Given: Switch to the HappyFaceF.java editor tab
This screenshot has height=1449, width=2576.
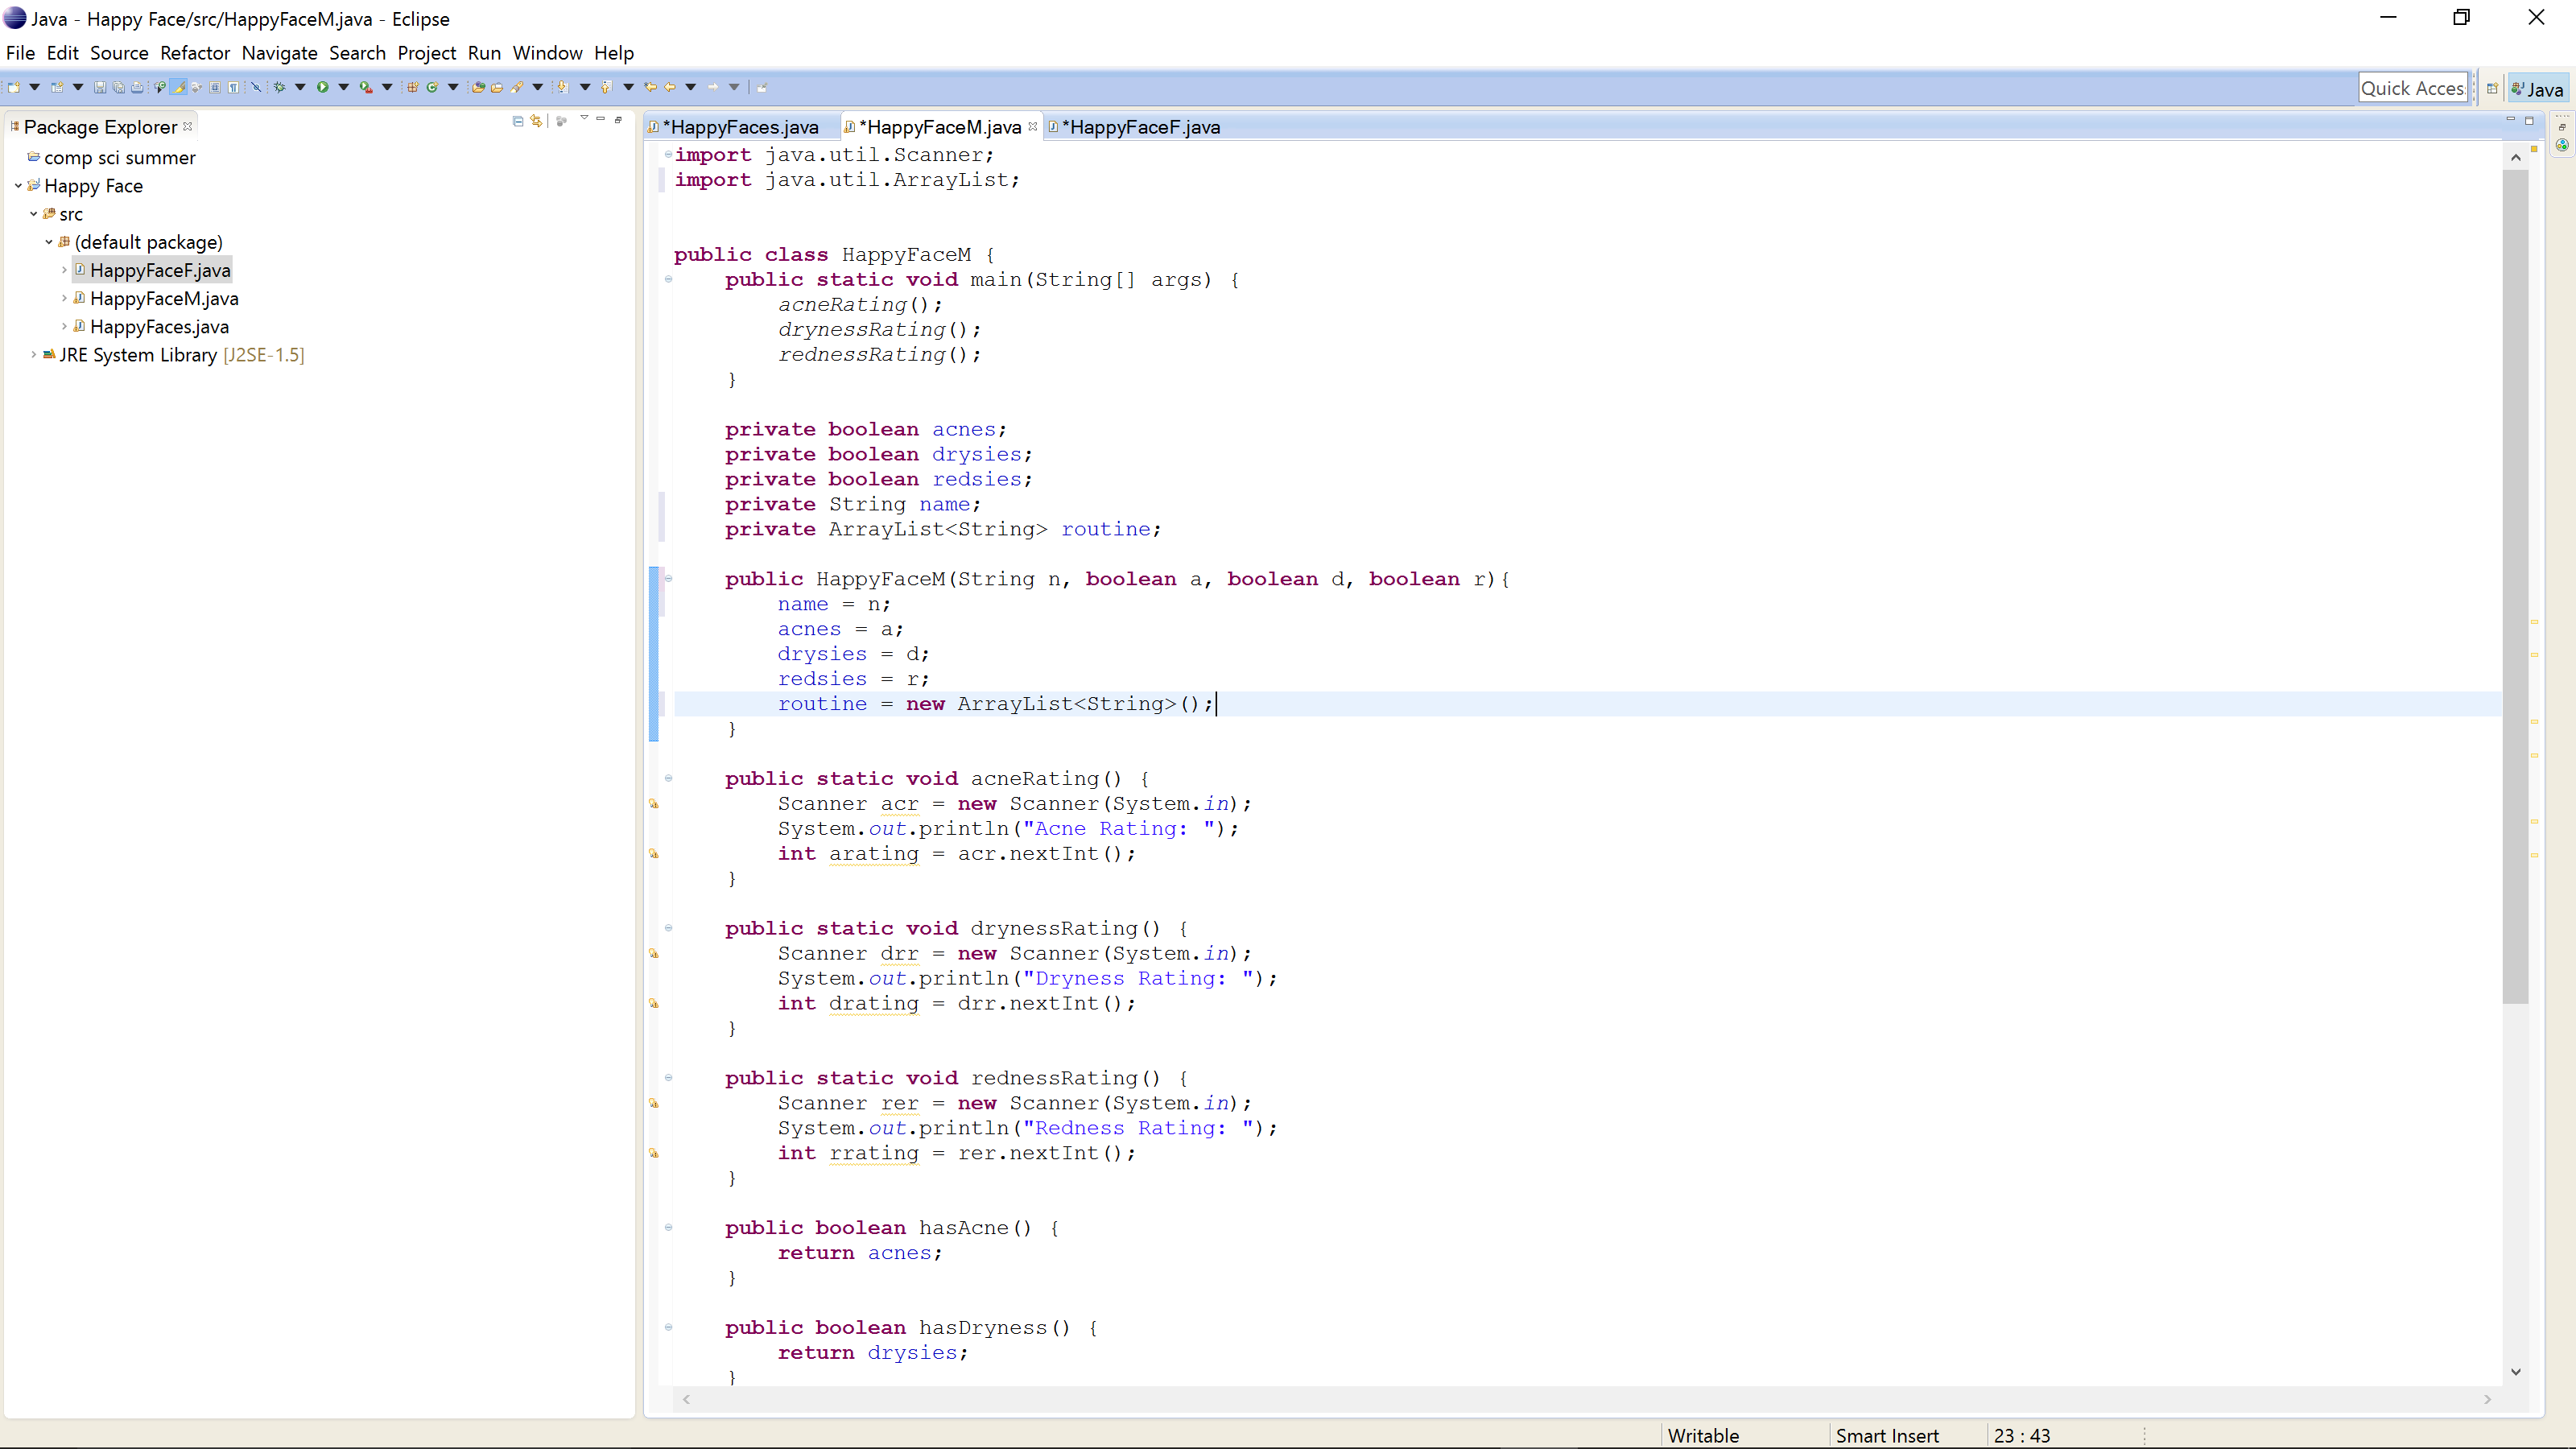Looking at the screenshot, I should tap(1140, 127).
